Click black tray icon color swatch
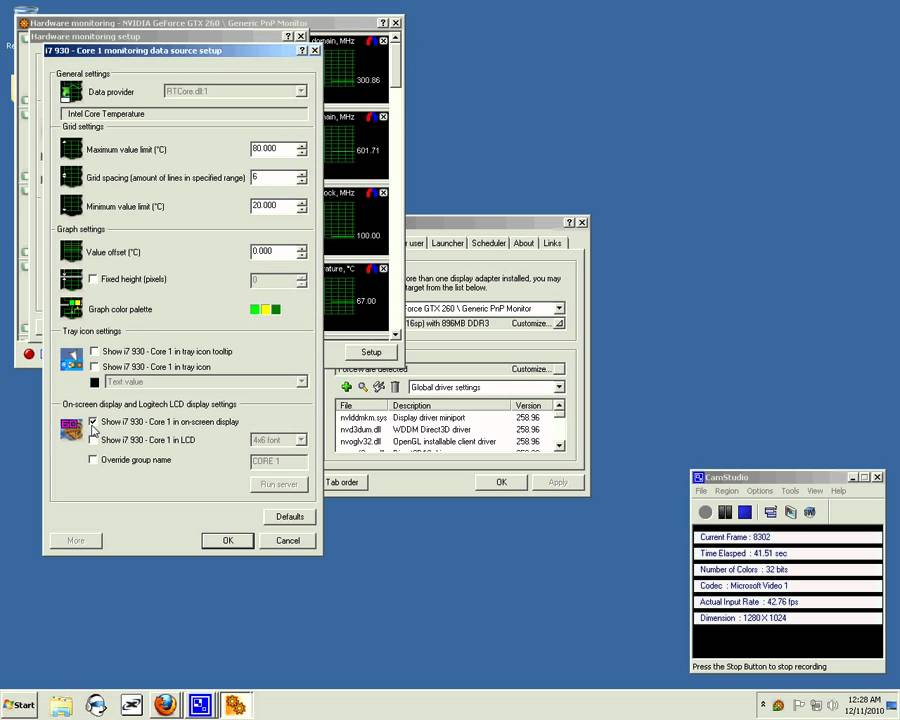 [95, 382]
